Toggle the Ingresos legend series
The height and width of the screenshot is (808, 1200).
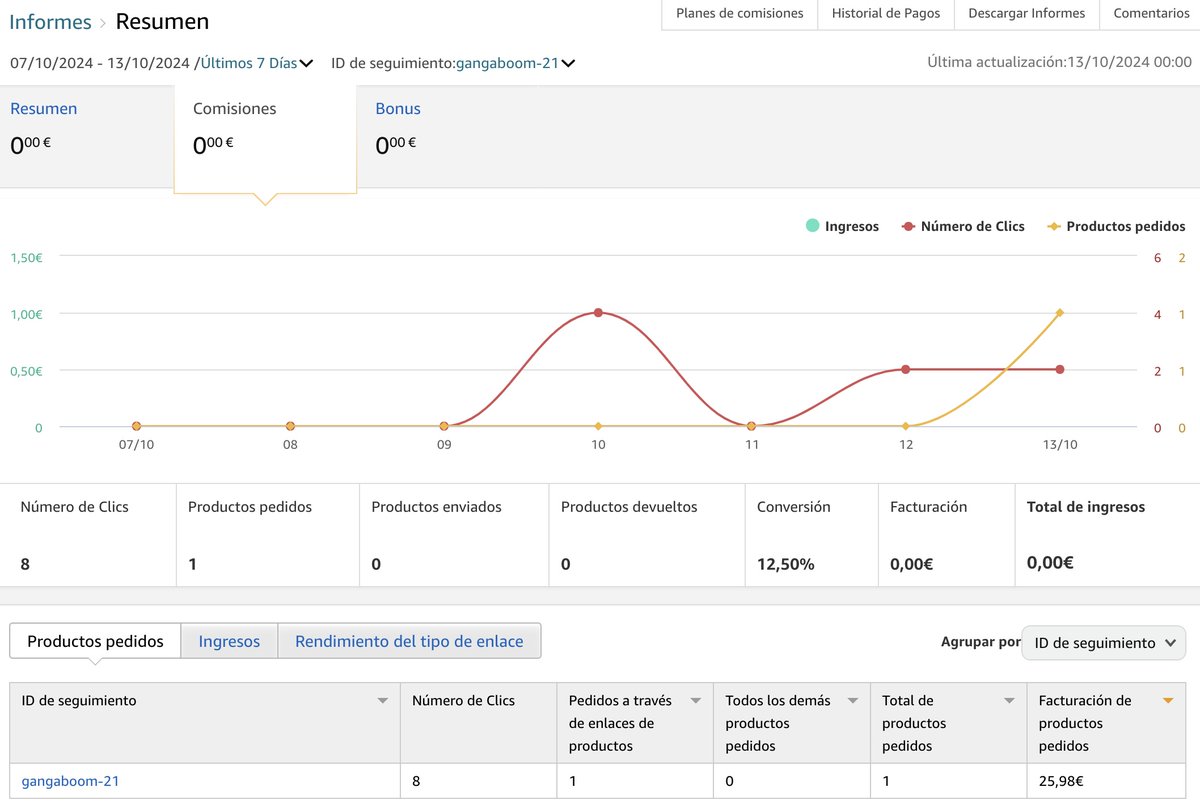pyautogui.click(x=842, y=227)
